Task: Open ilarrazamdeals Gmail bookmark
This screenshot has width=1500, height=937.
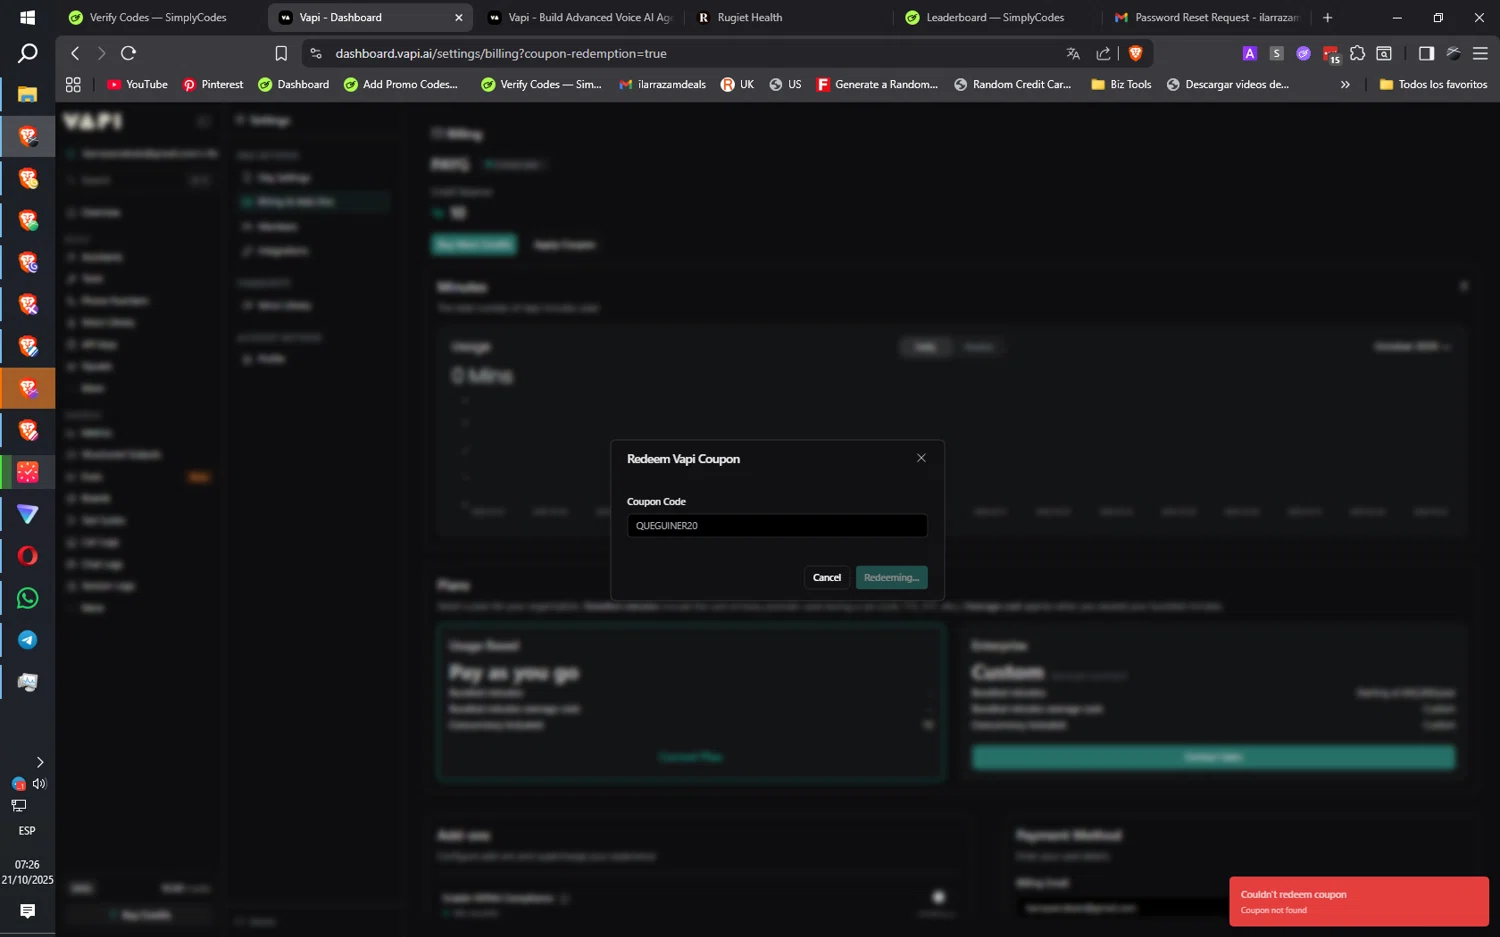Action: [662, 85]
